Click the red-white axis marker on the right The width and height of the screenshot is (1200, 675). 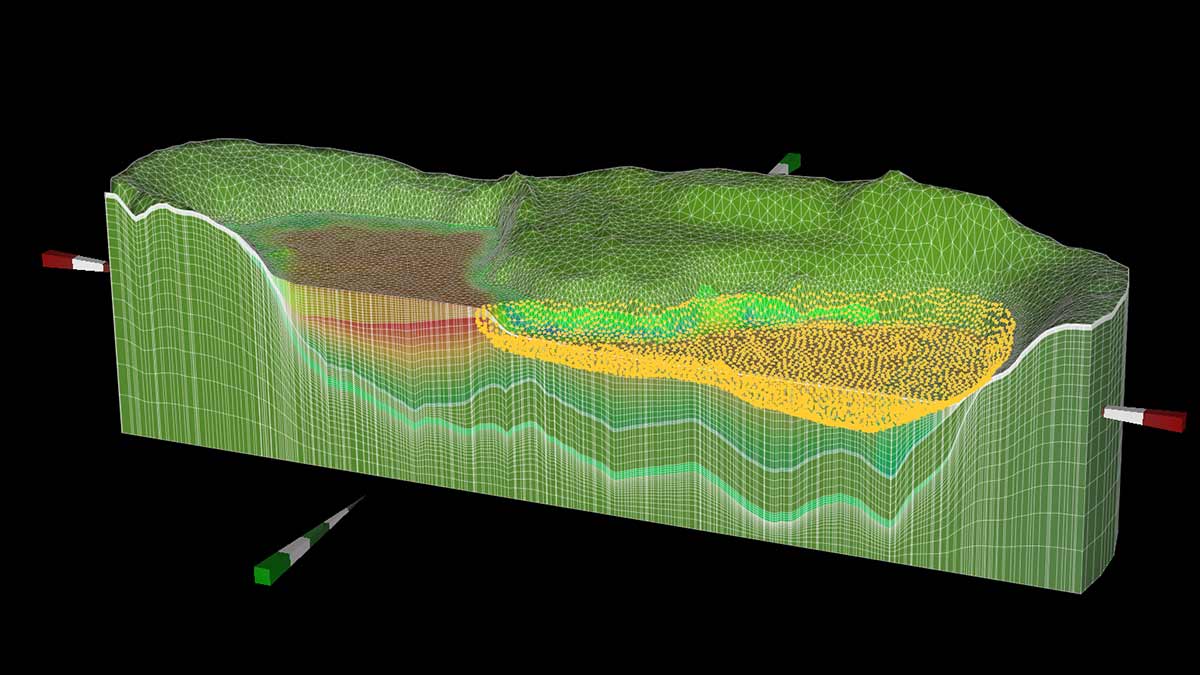pos(1145,418)
